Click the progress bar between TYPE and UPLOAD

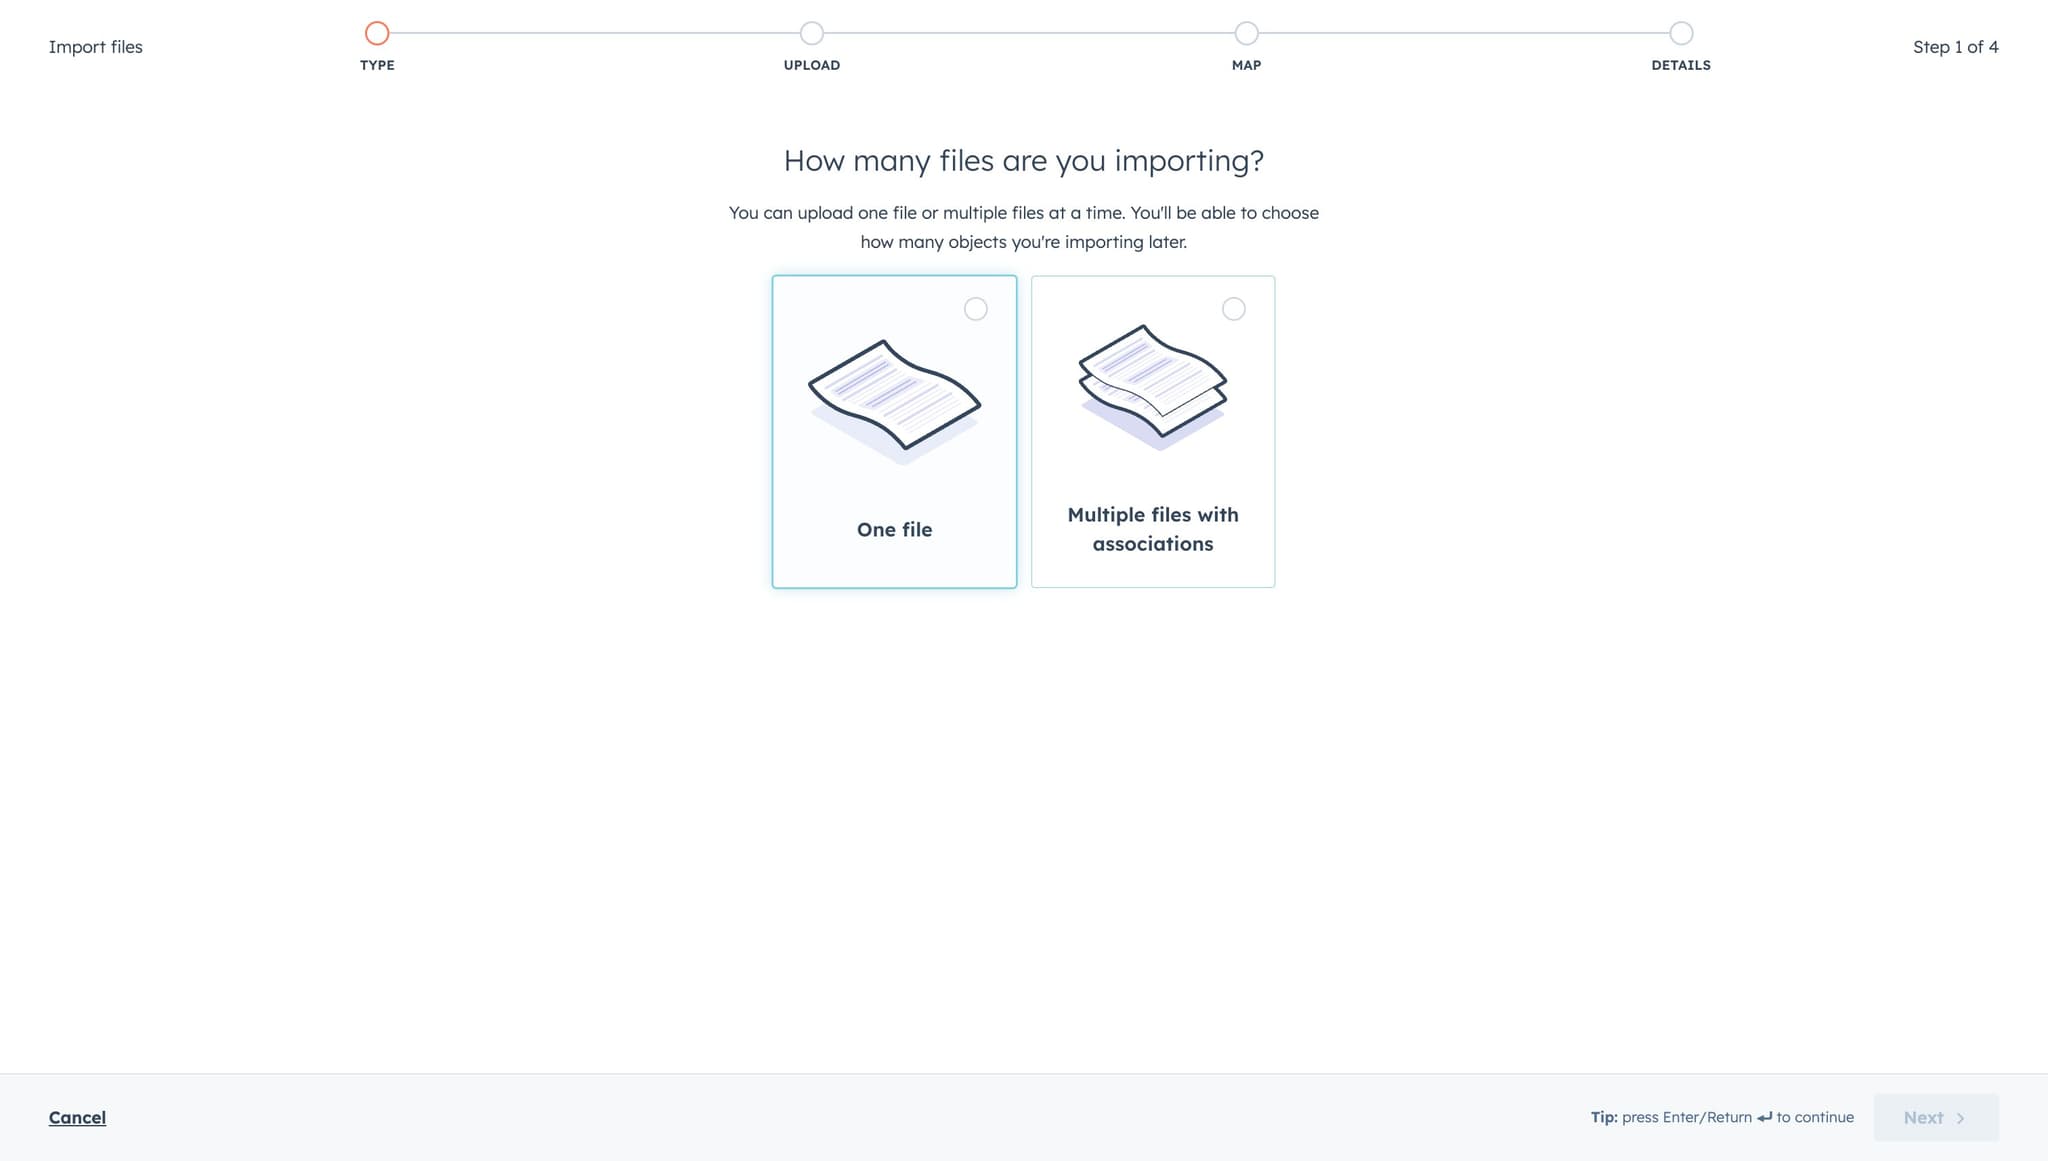(x=594, y=33)
